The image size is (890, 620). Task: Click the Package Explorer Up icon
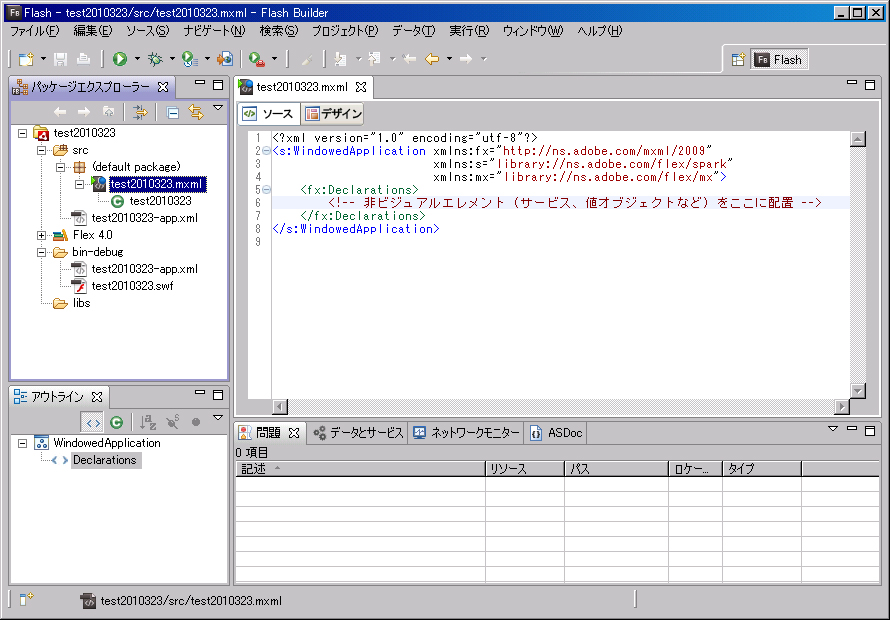[108, 112]
